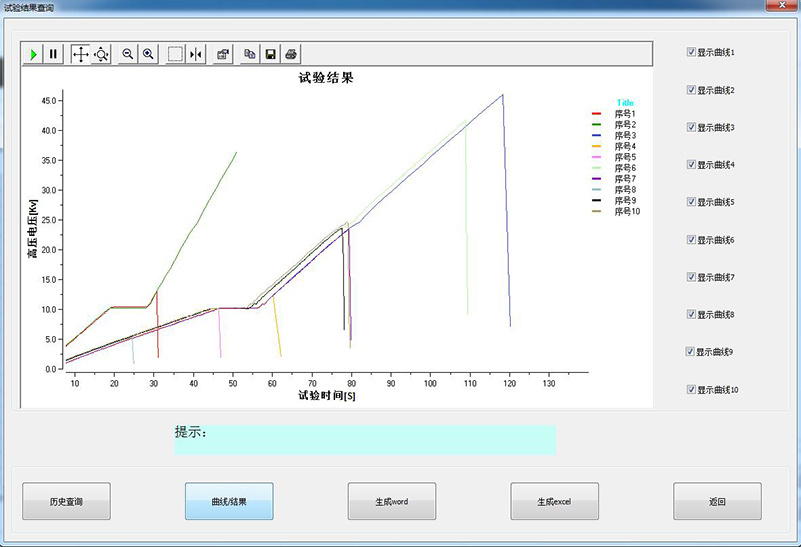801x547 pixels.
Task: Toggle 显示曲线7 checkbox
Action: (x=691, y=277)
